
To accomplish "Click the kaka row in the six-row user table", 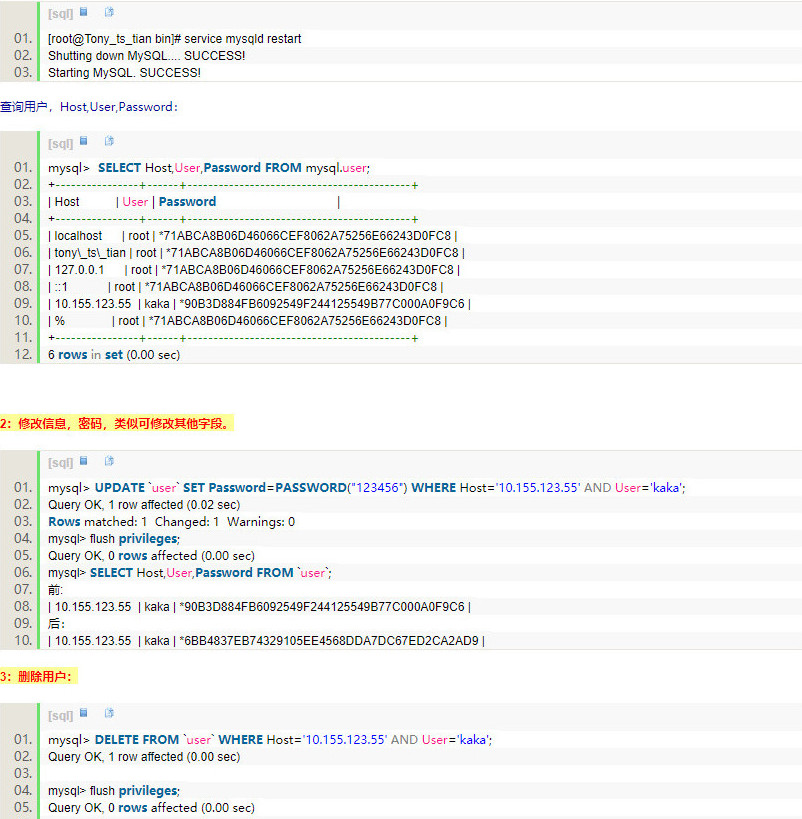I will (260, 303).
